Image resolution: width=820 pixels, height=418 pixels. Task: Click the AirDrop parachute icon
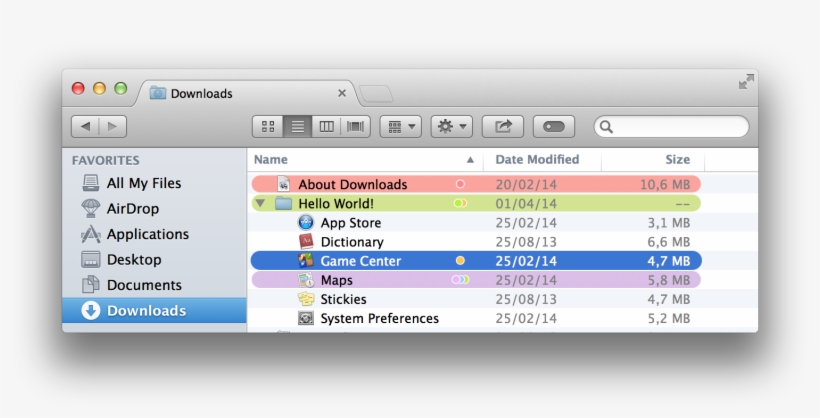[x=90, y=208]
